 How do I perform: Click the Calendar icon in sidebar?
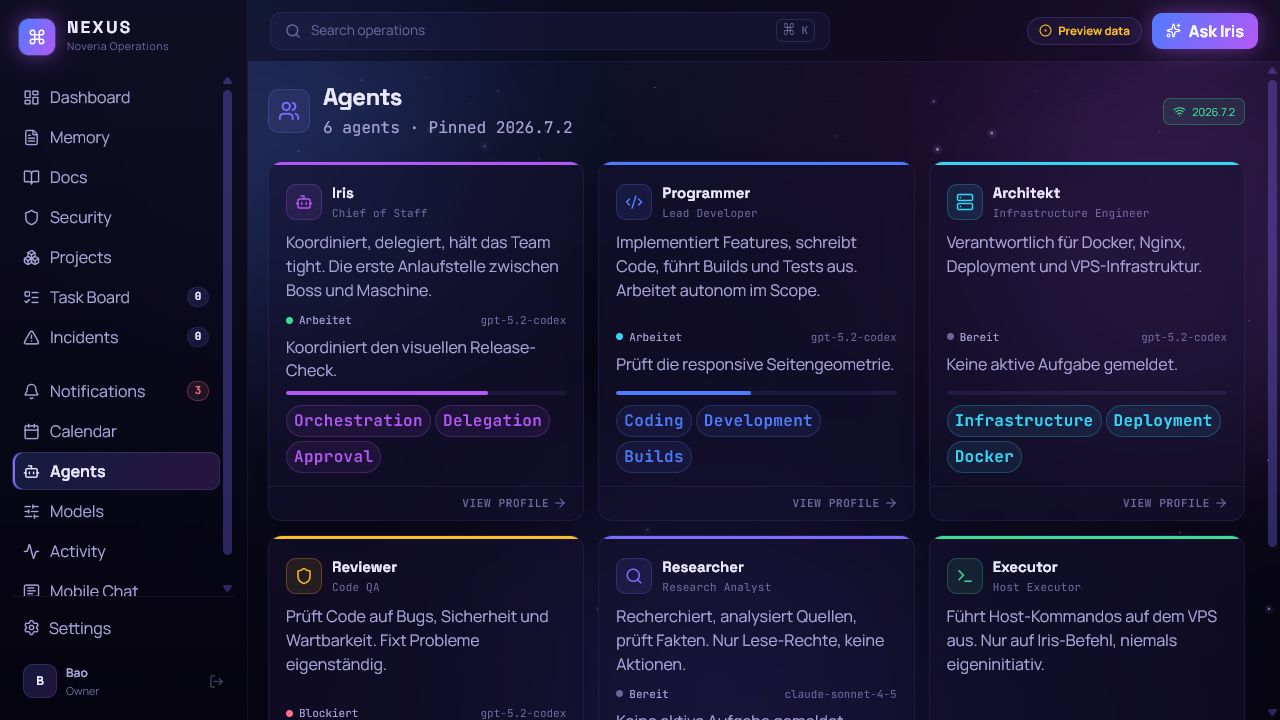tap(31, 431)
